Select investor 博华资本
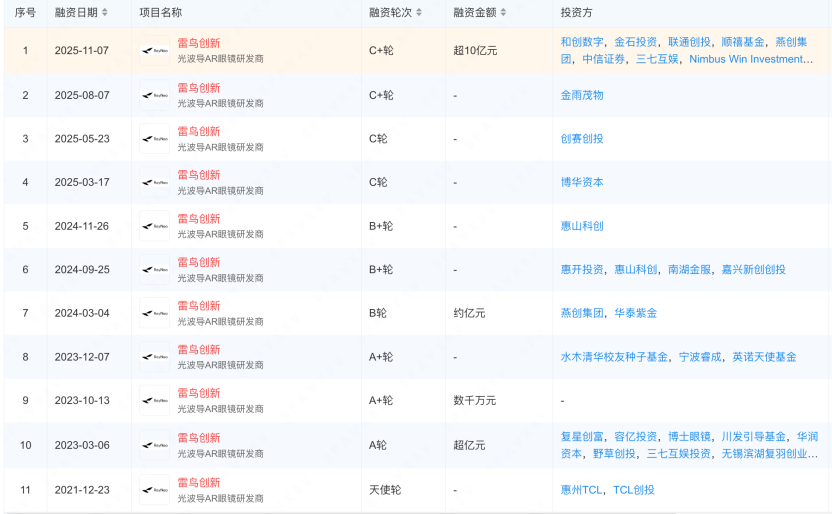832x514 pixels. pyautogui.click(x=582, y=182)
